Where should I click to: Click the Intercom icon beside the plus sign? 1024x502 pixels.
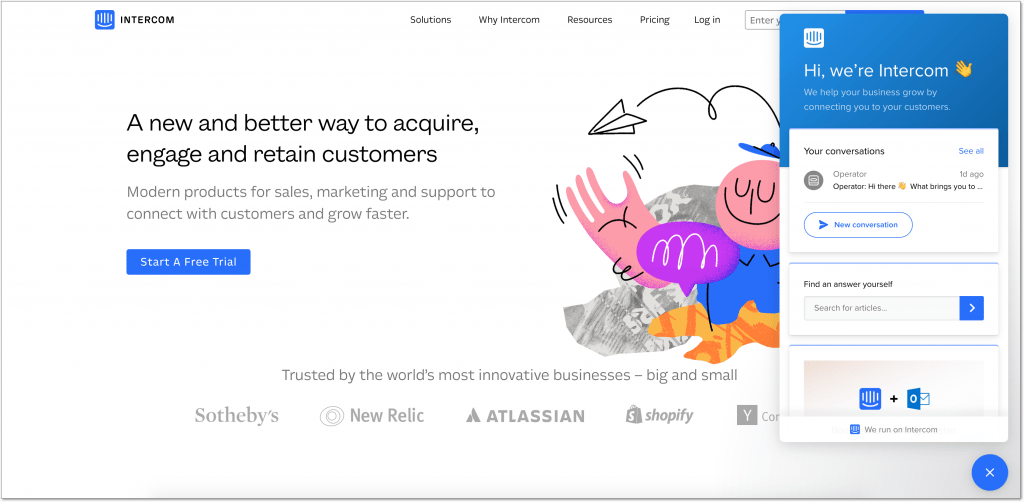(x=870, y=398)
